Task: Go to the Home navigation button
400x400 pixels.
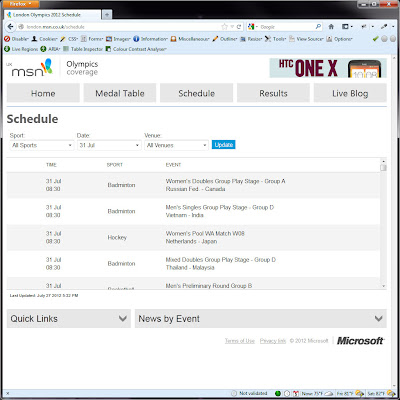Action: click(x=43, y=93)
